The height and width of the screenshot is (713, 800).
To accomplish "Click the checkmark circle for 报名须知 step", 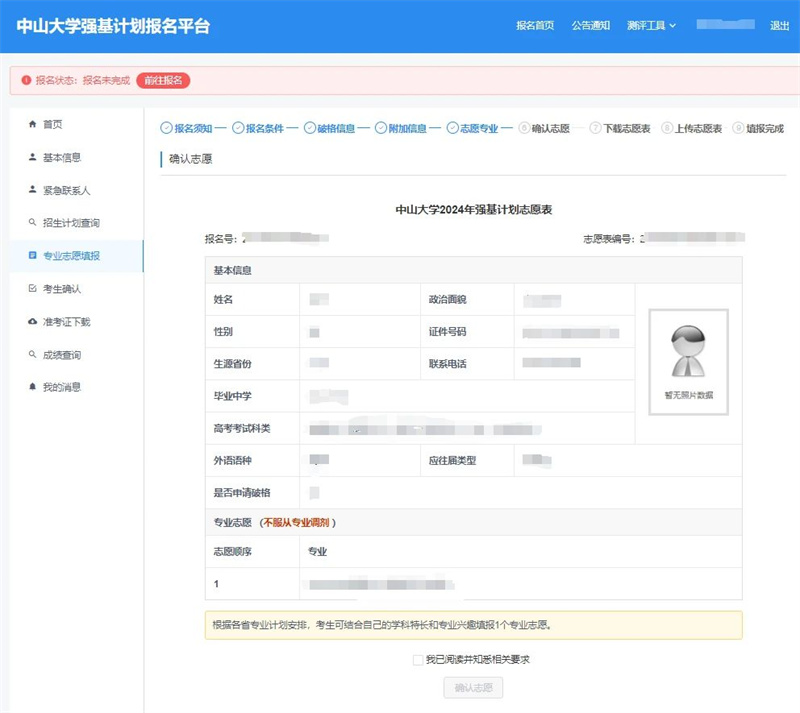I will click(166, 128).
